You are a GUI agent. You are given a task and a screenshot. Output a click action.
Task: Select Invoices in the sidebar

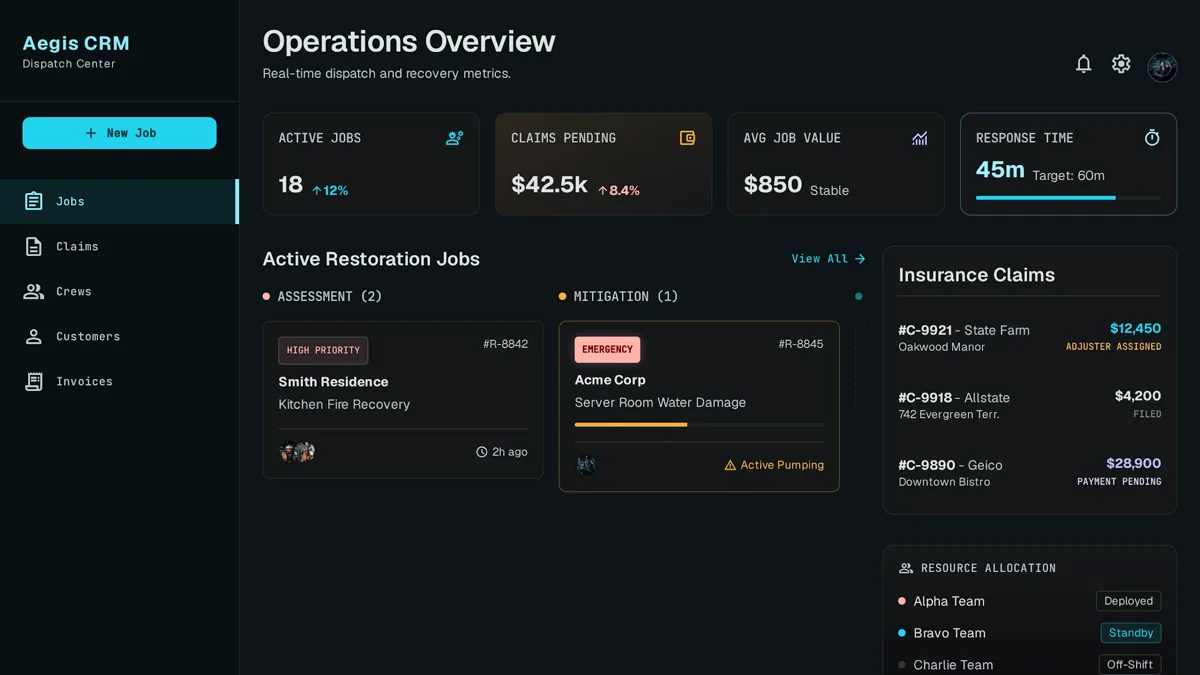(x=119, y=381)
